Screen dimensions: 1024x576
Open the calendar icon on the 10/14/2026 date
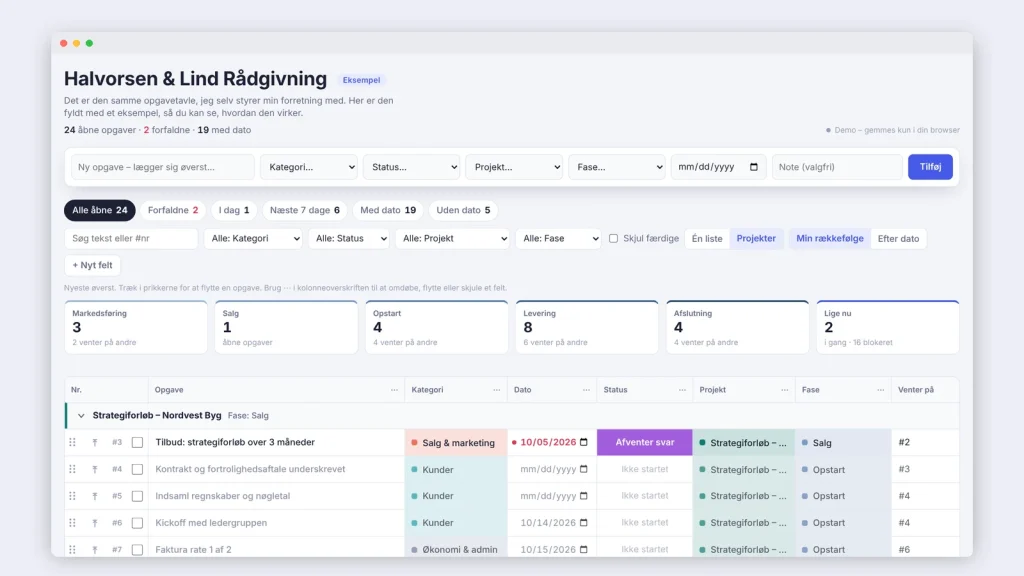(584, 522)
